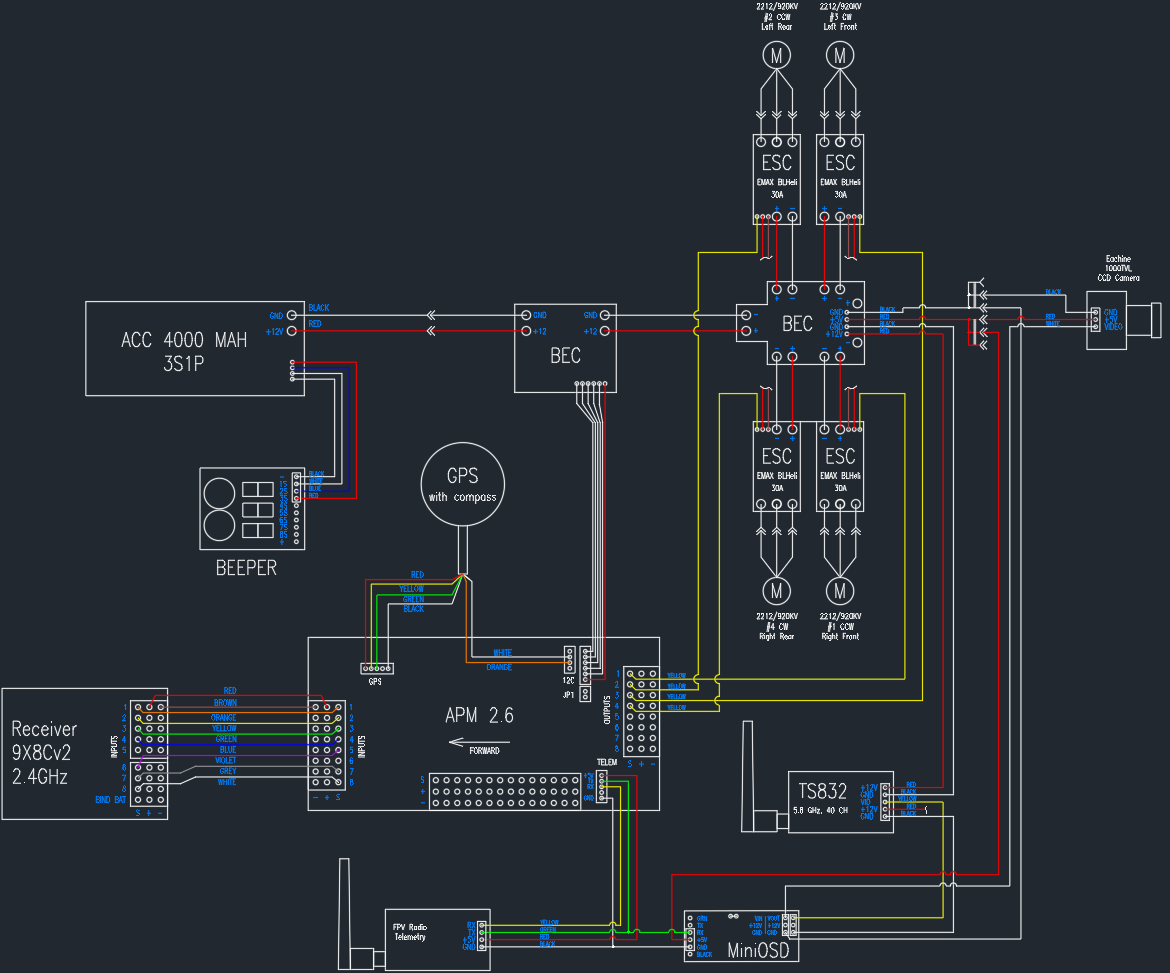This screenshot has height=973, width=1170.
Task: Select the BEC box next to battery
Action: click(x=565, y=348)
